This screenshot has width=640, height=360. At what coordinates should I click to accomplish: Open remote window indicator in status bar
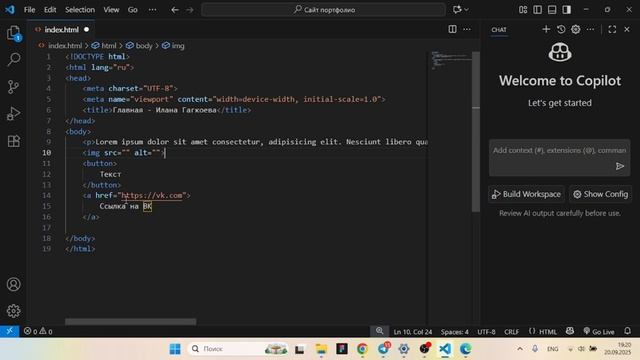coord(9,331)
